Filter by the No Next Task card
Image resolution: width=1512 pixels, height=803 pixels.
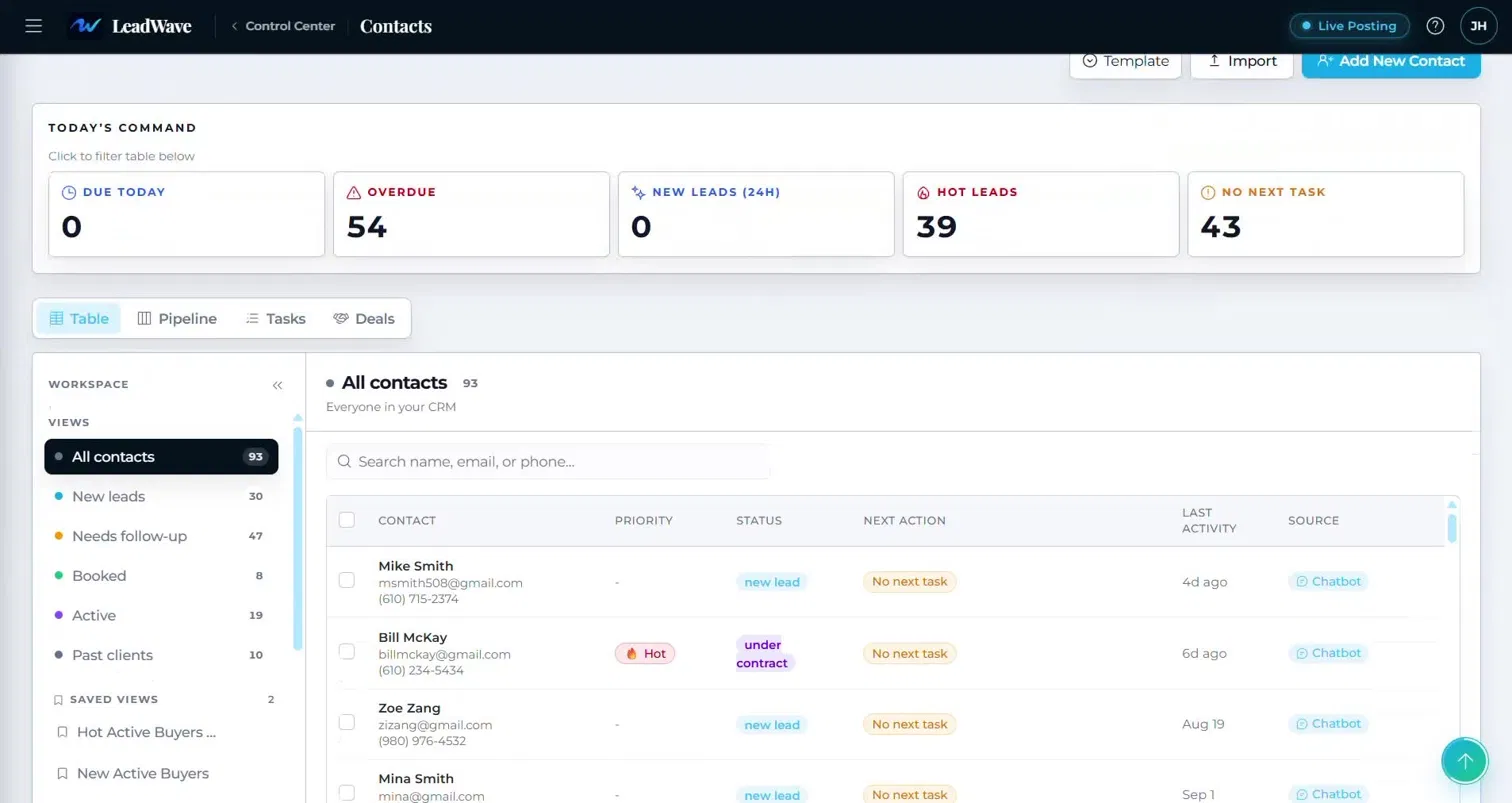[x=1326, y=214]
